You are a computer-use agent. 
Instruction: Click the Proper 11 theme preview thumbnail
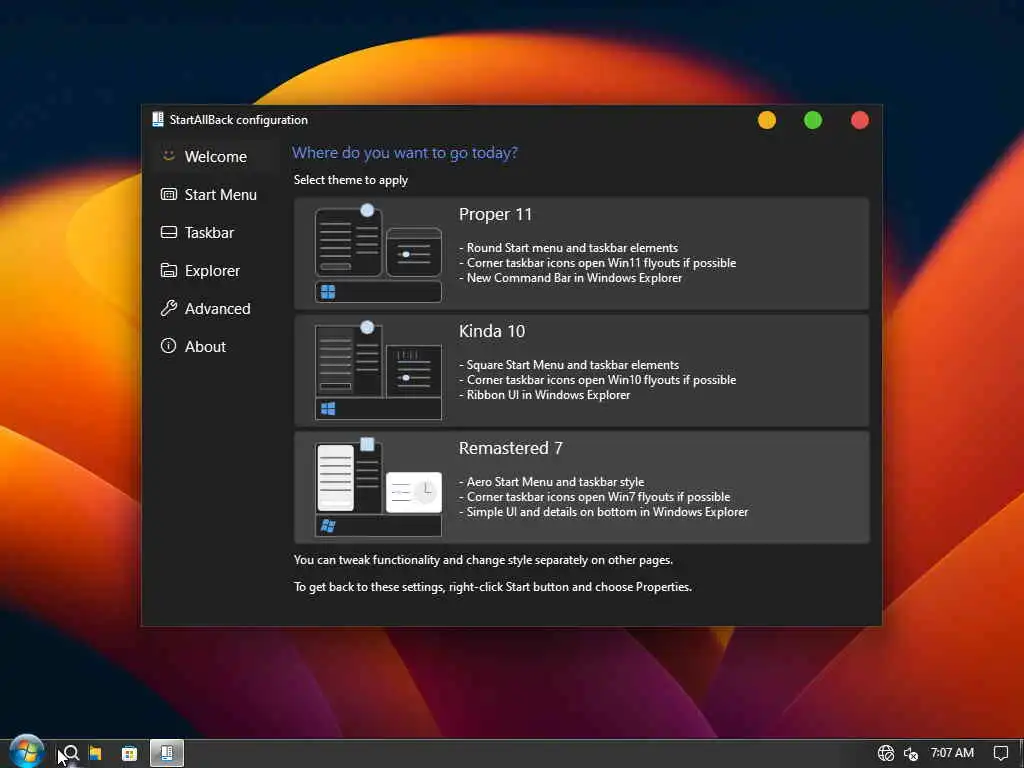pyautogui.click(x=378, y=253)
